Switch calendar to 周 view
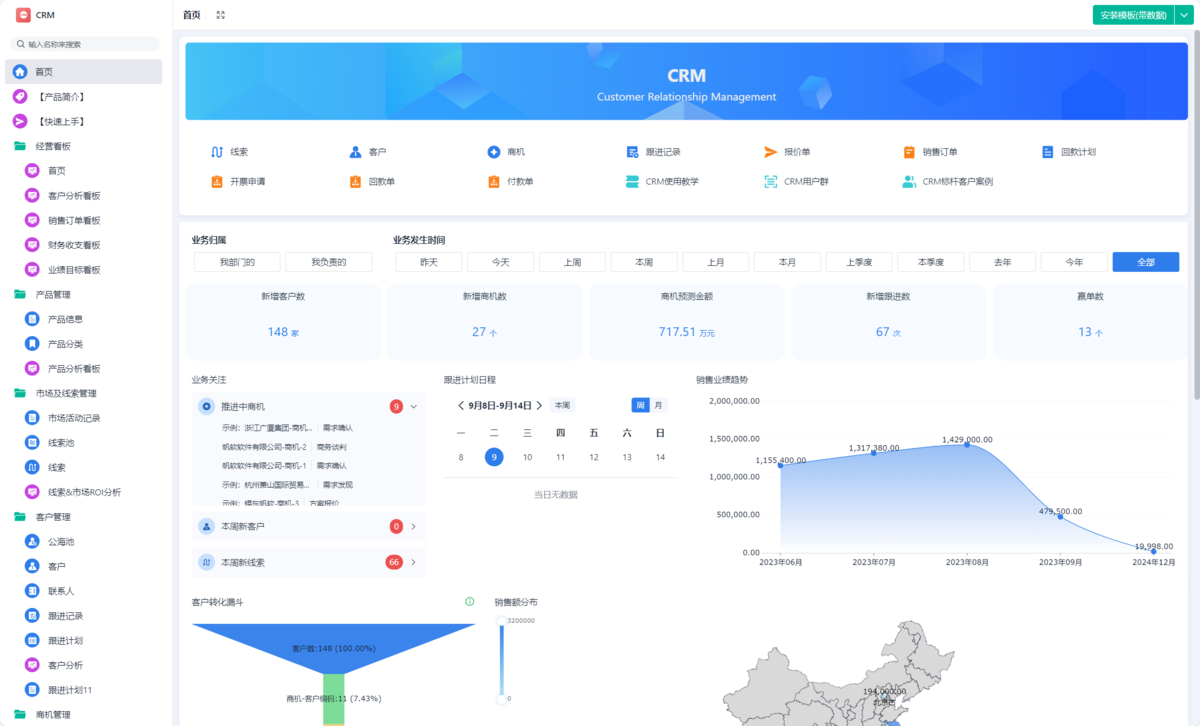This screenshot has width=1200, height=726. tap(640, 405)
